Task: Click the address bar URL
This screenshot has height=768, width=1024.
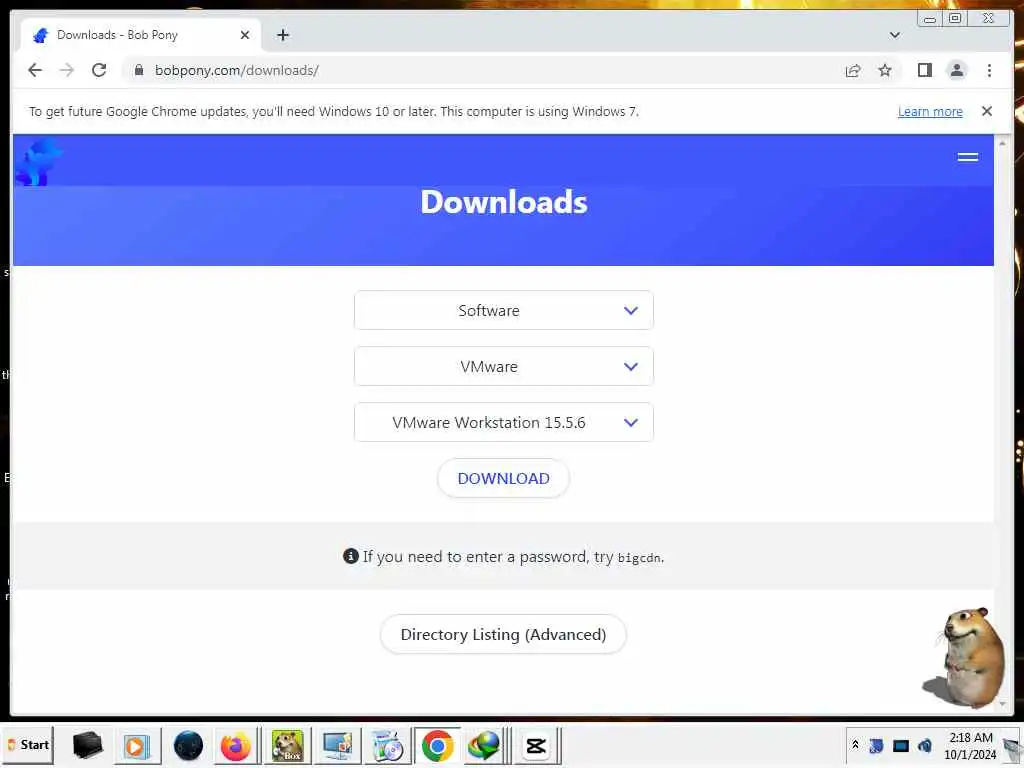Action: 236,71
